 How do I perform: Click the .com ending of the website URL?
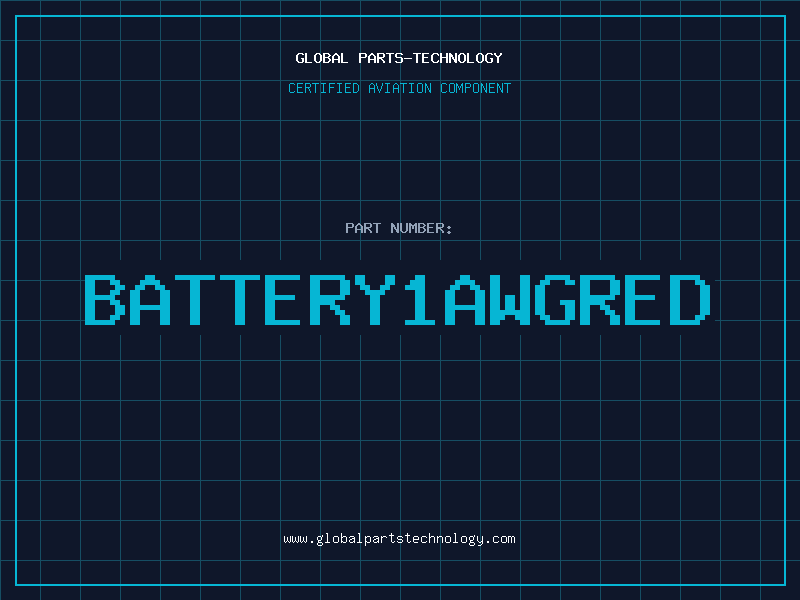tap(499, 539)
